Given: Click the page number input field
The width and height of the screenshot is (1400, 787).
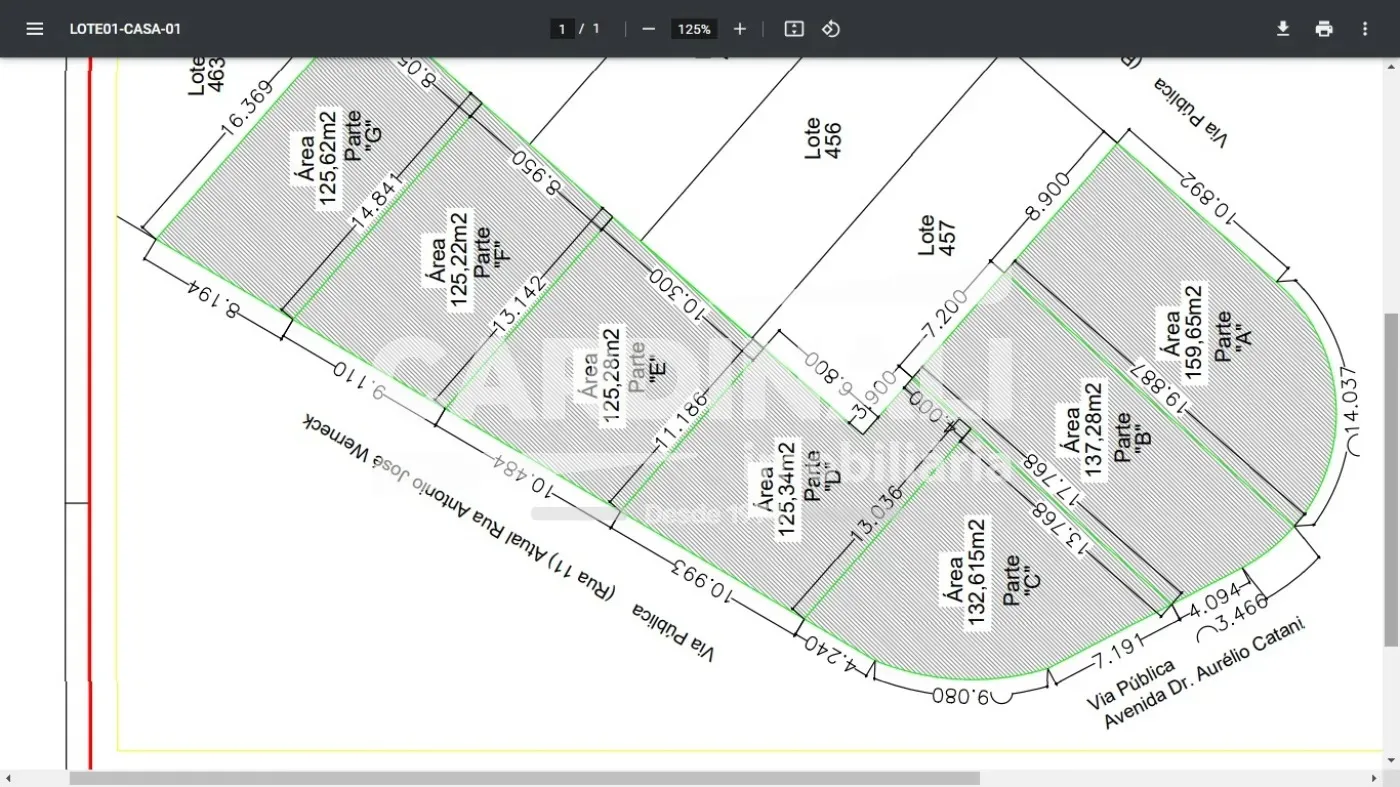Looking at the screenshot, I should point(561,28).
